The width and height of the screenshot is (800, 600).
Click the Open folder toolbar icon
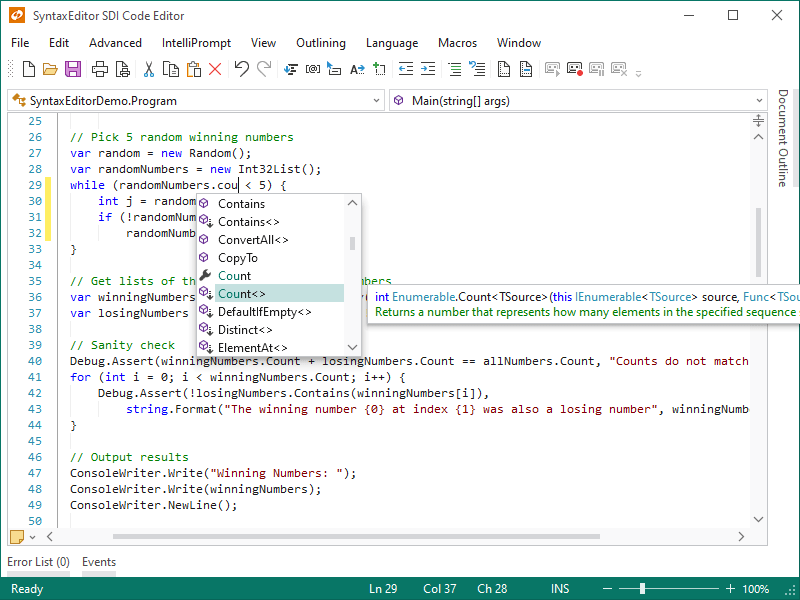(x=50, y=69)
